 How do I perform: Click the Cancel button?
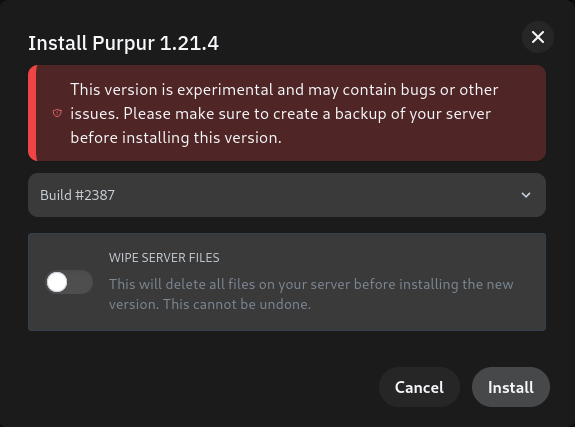[x=419, y=387]
